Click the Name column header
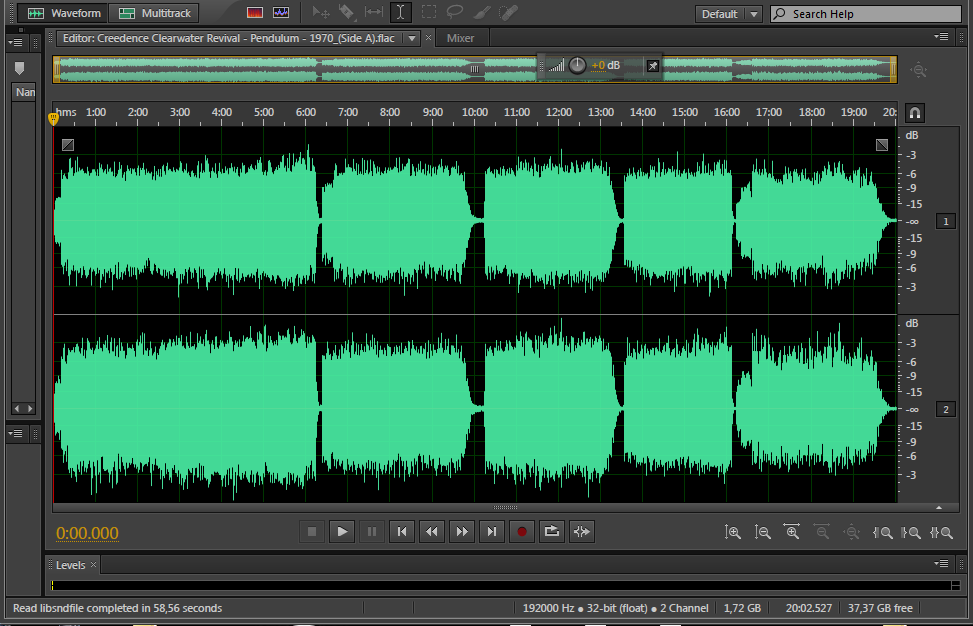The height and width of the screenshot is (626, 973). coord(25,92)
